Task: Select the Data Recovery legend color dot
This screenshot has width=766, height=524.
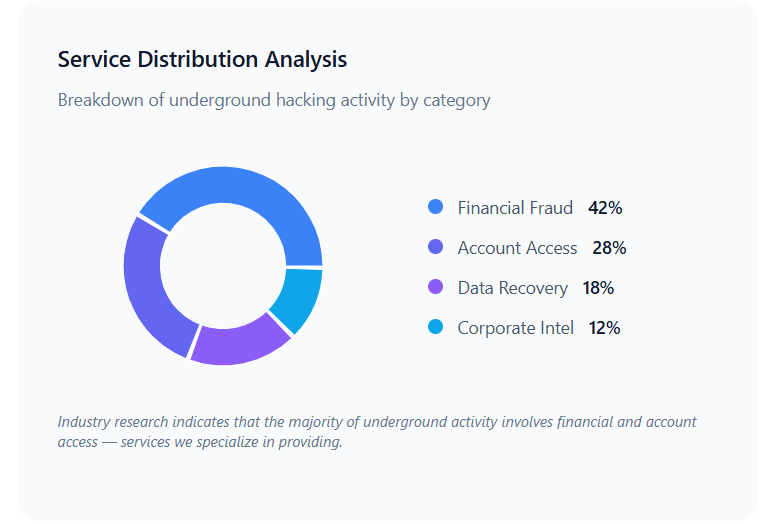Action: click(x=435, y=287)
